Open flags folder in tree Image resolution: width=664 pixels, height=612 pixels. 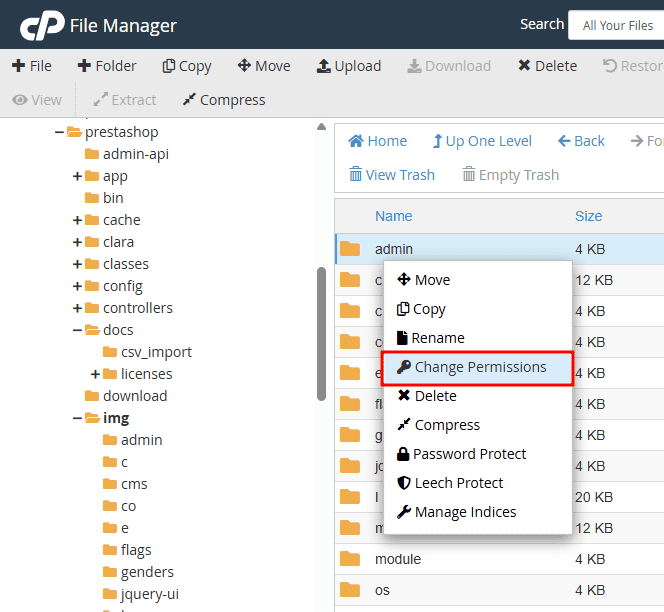tap(136, 550)
